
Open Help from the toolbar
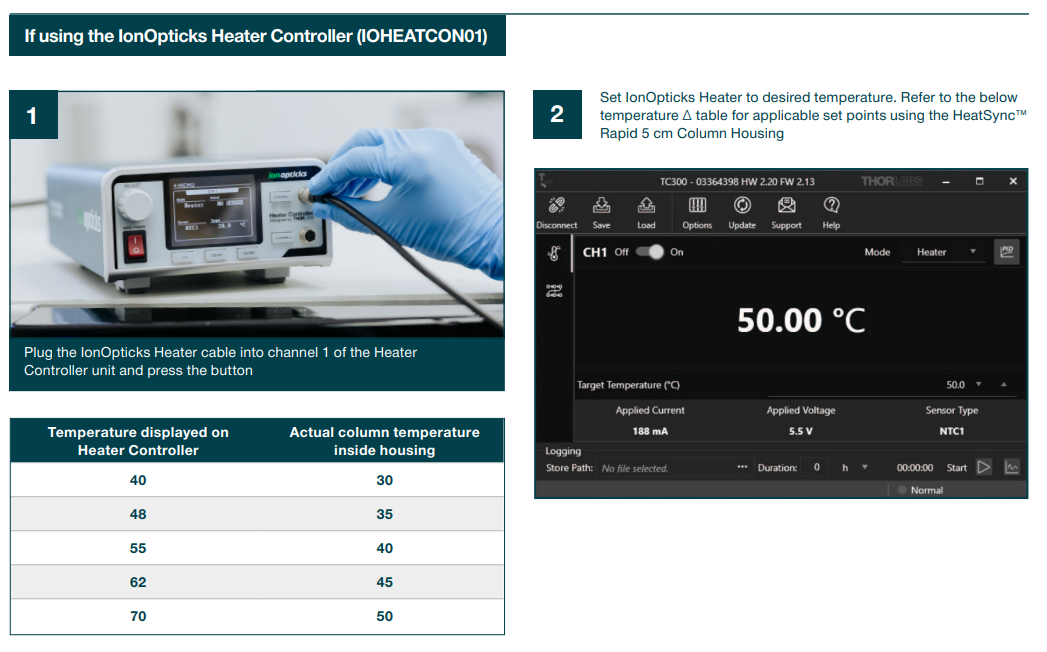point(831,206)
